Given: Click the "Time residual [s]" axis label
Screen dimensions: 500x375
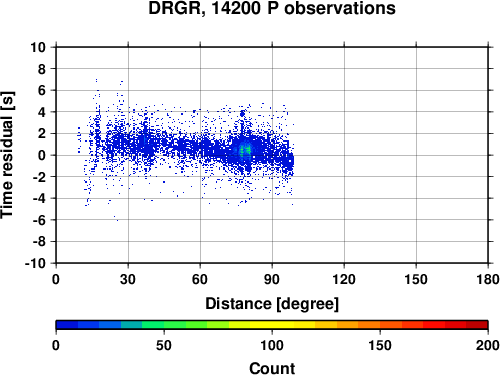Looking at the screenshot, I should point(7,155).
